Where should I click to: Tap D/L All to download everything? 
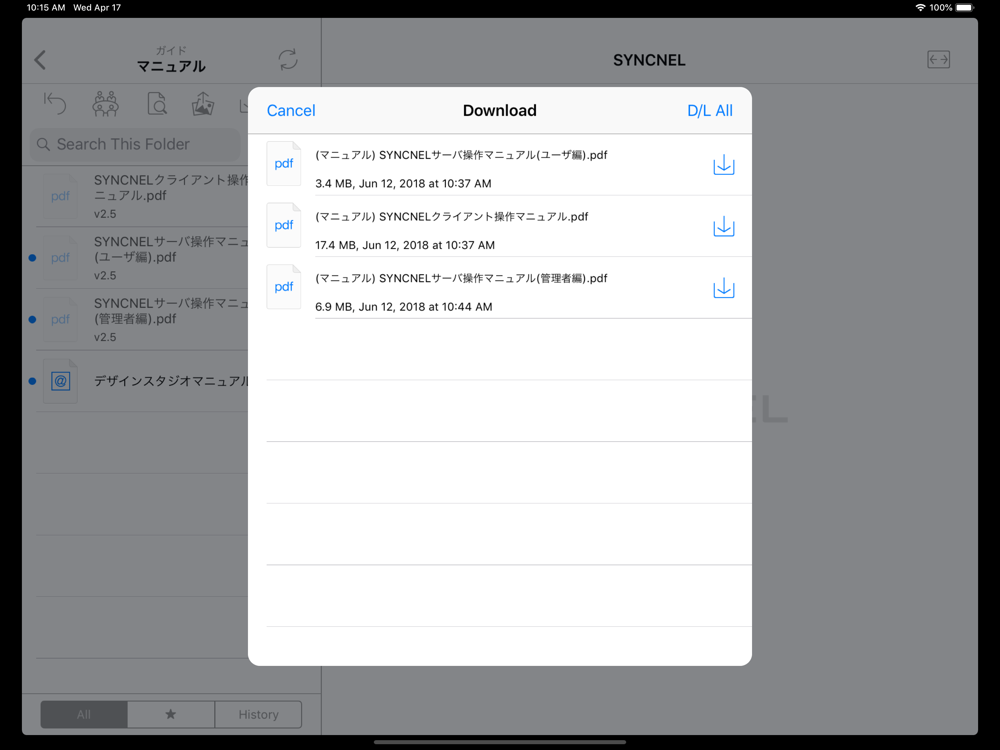710,110
